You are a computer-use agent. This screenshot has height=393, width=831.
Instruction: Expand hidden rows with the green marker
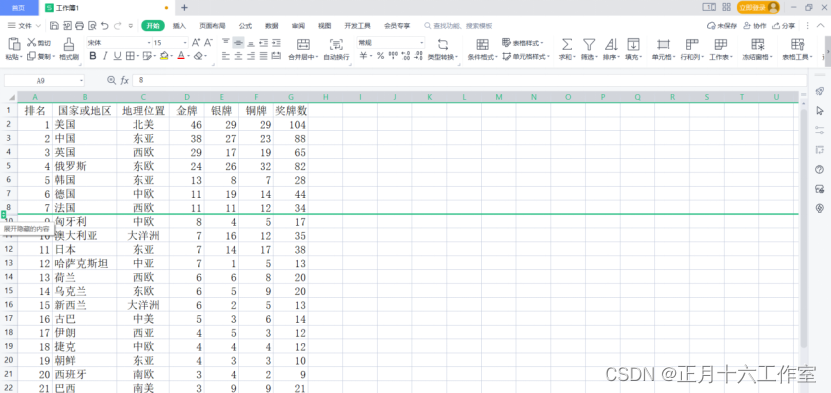click(x=4, y=215)
